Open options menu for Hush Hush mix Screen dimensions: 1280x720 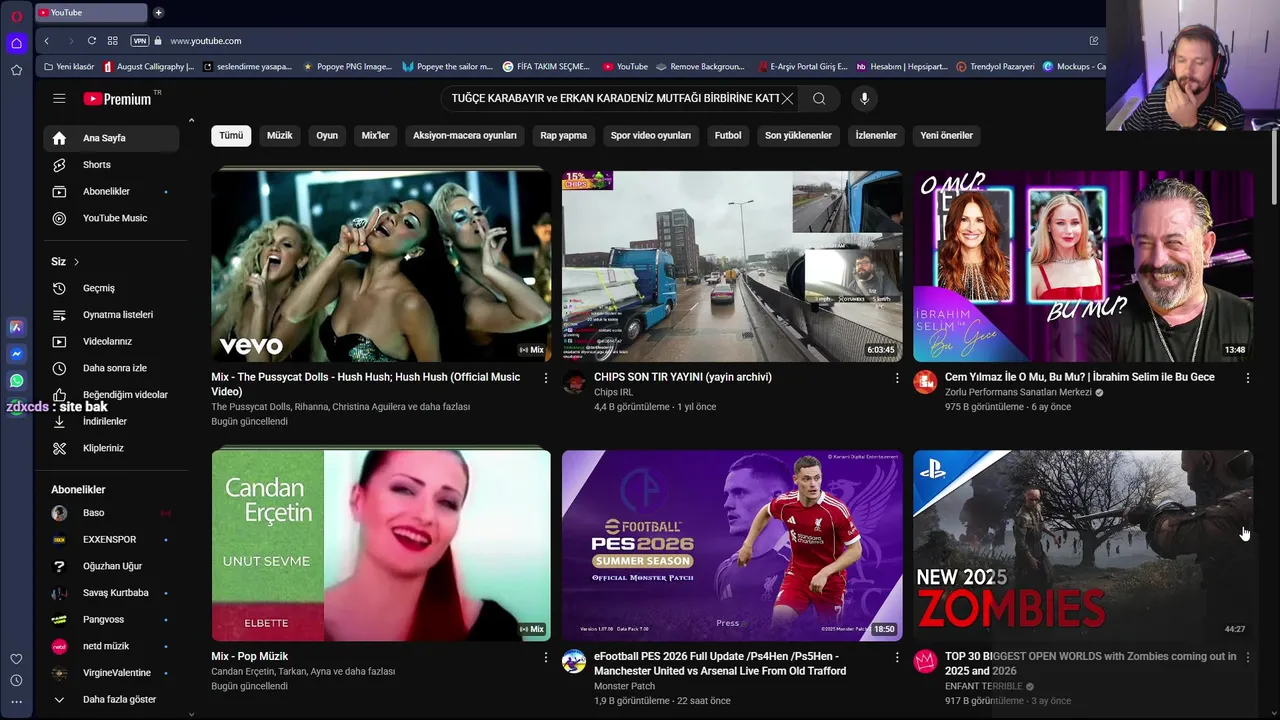[x=546, y=378]
